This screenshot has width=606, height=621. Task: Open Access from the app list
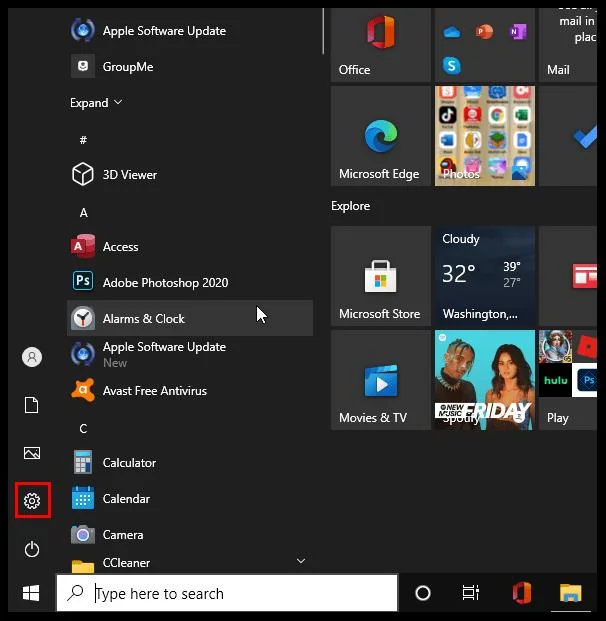point(190,246)
